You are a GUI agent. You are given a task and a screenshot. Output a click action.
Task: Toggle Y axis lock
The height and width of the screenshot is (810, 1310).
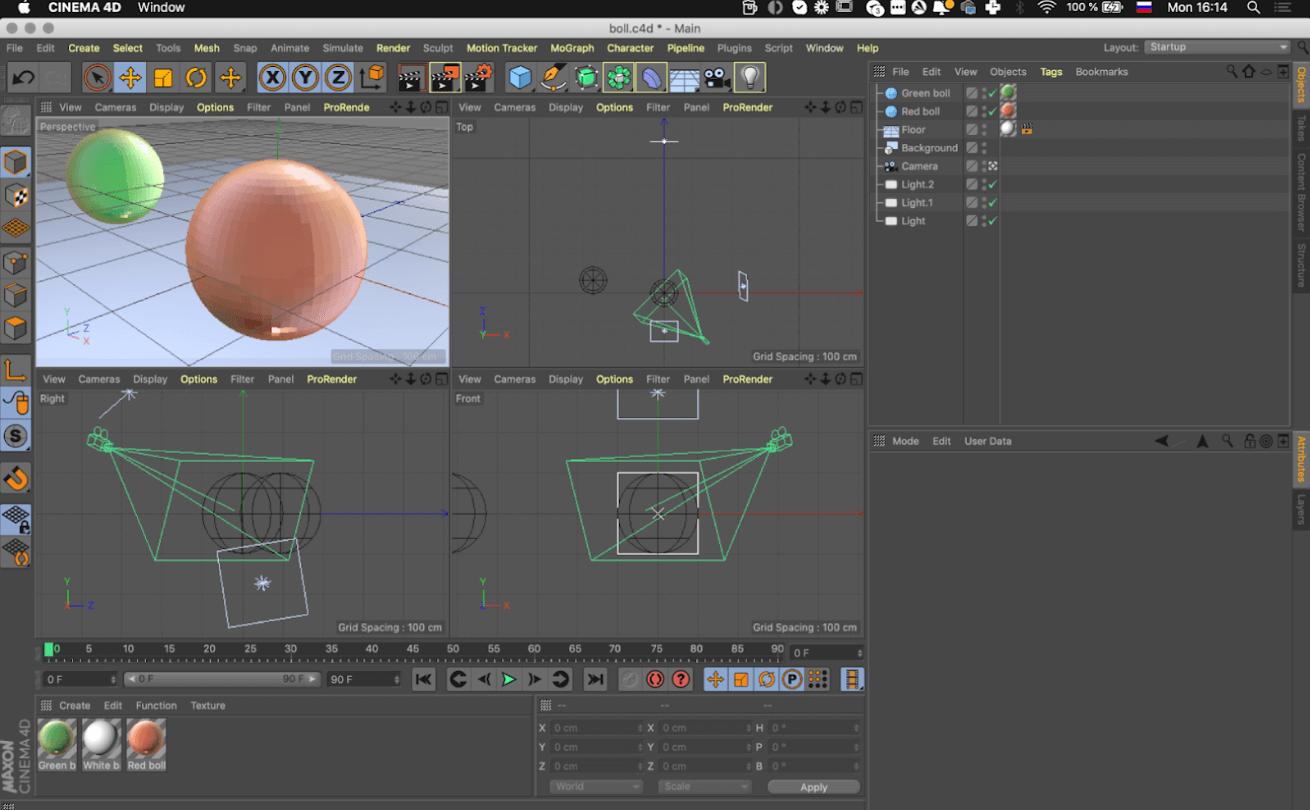click(305, 77)
